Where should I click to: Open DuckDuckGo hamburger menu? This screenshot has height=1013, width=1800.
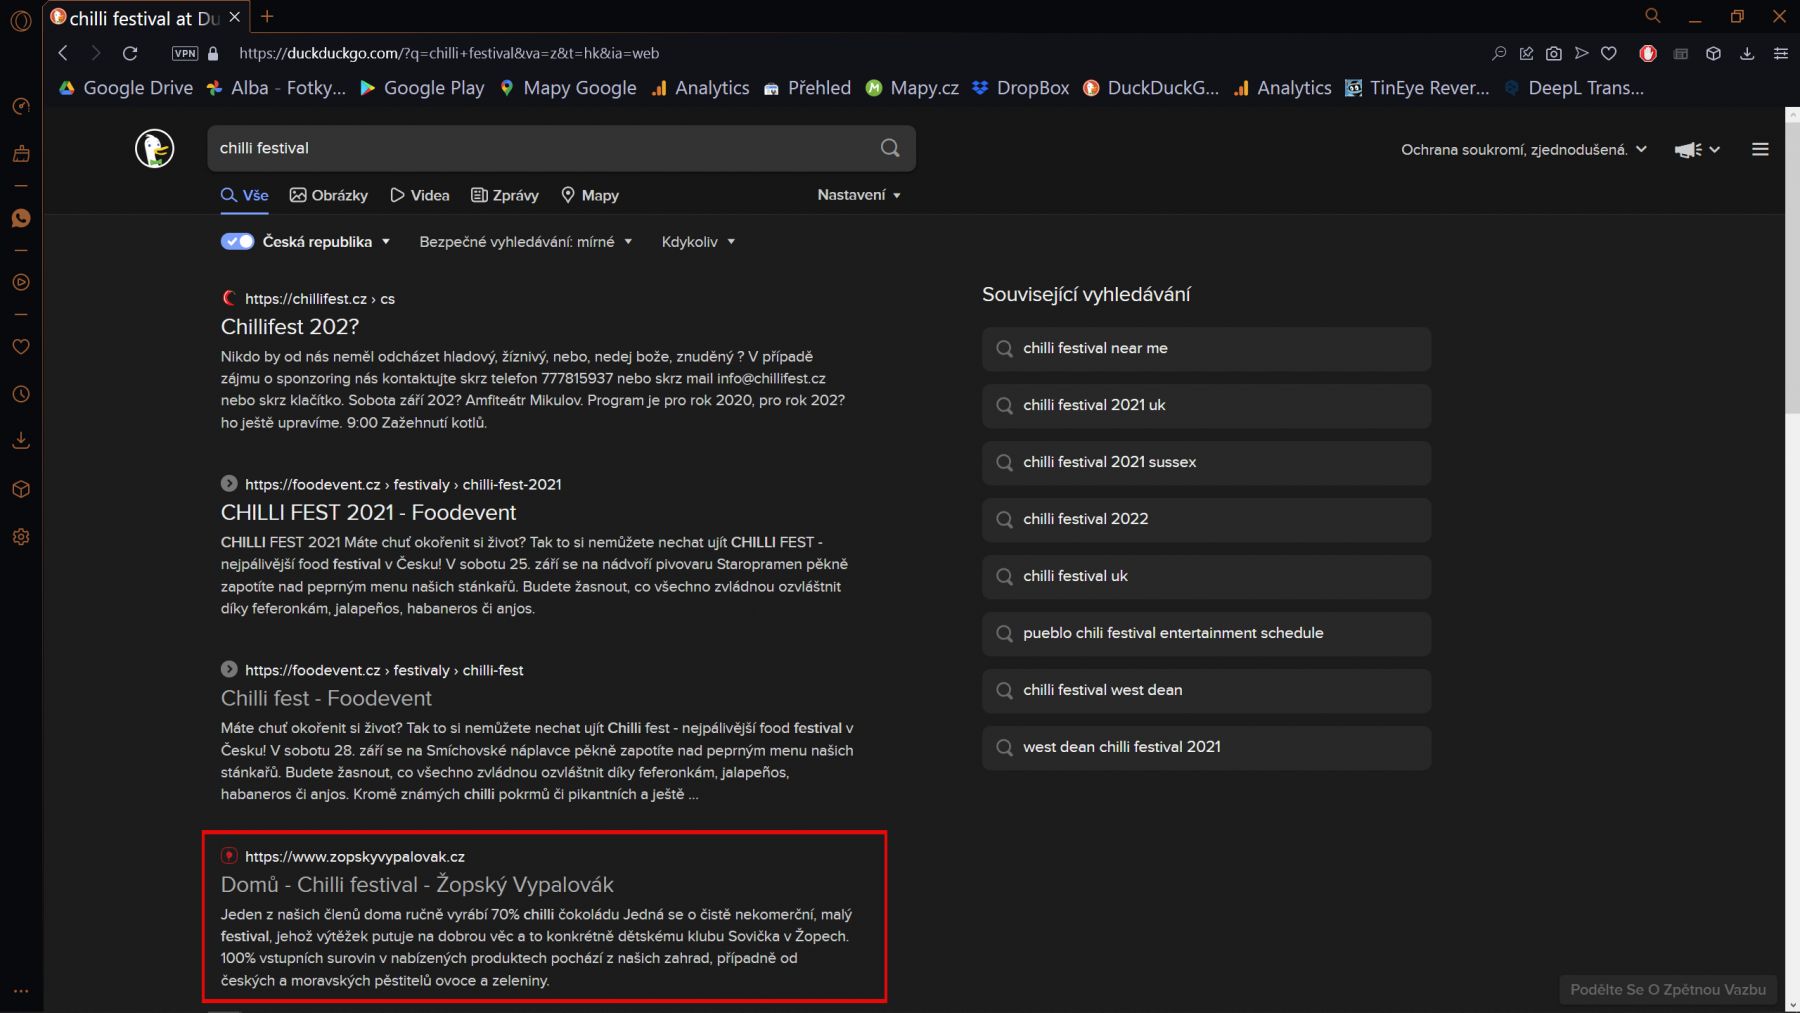[x=1760, y=150]
